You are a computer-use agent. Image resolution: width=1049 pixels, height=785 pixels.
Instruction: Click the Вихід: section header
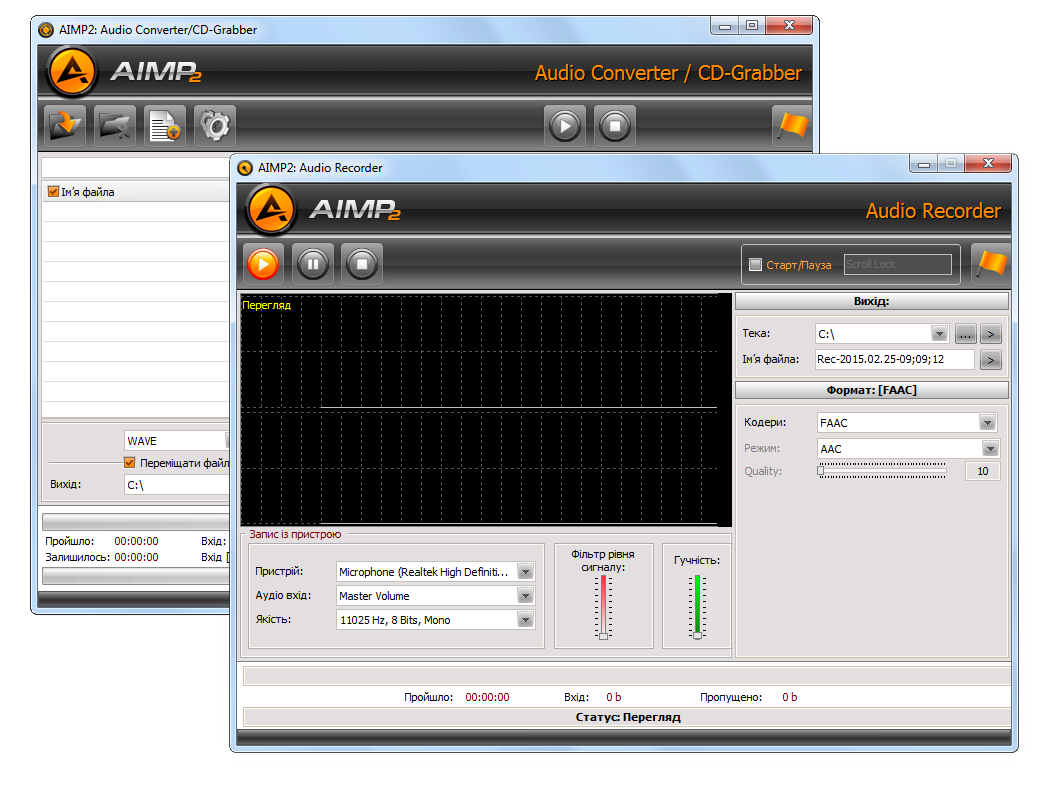point(872,301)
